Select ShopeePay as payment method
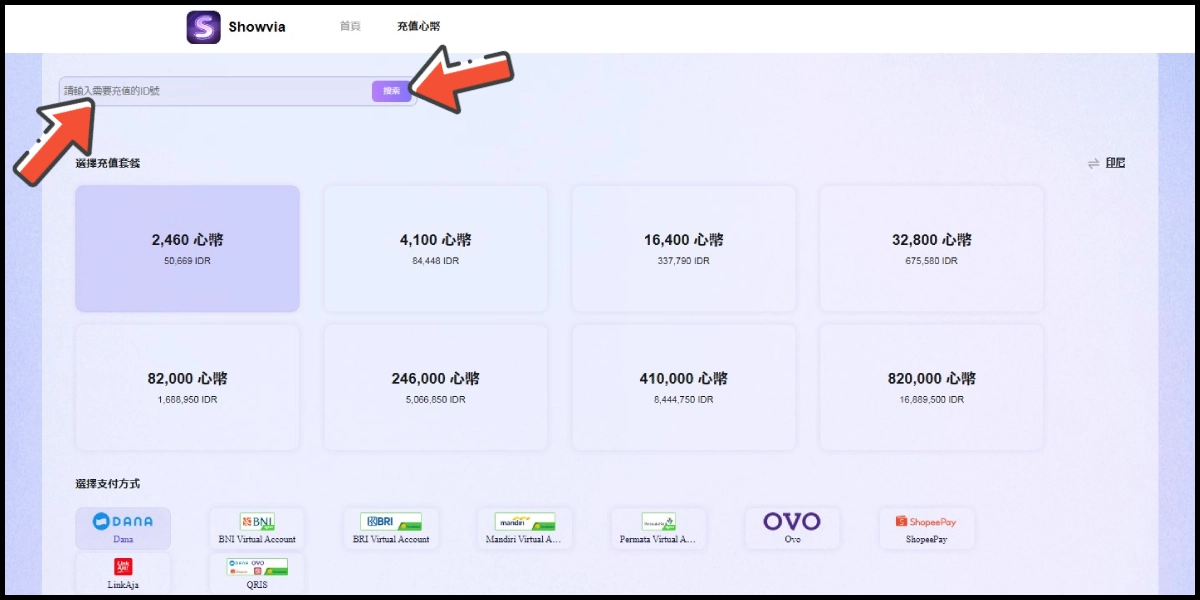The height and width of the screenshot is (600, 1200). 926,527
